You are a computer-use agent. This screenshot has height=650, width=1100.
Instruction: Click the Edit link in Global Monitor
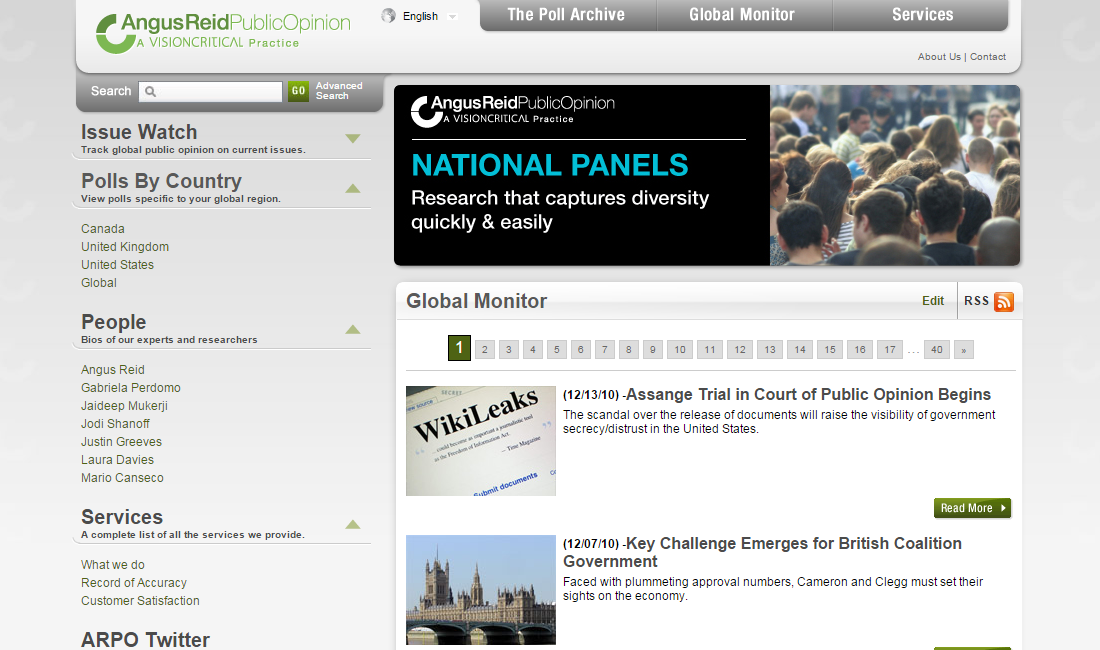point(933,301)
